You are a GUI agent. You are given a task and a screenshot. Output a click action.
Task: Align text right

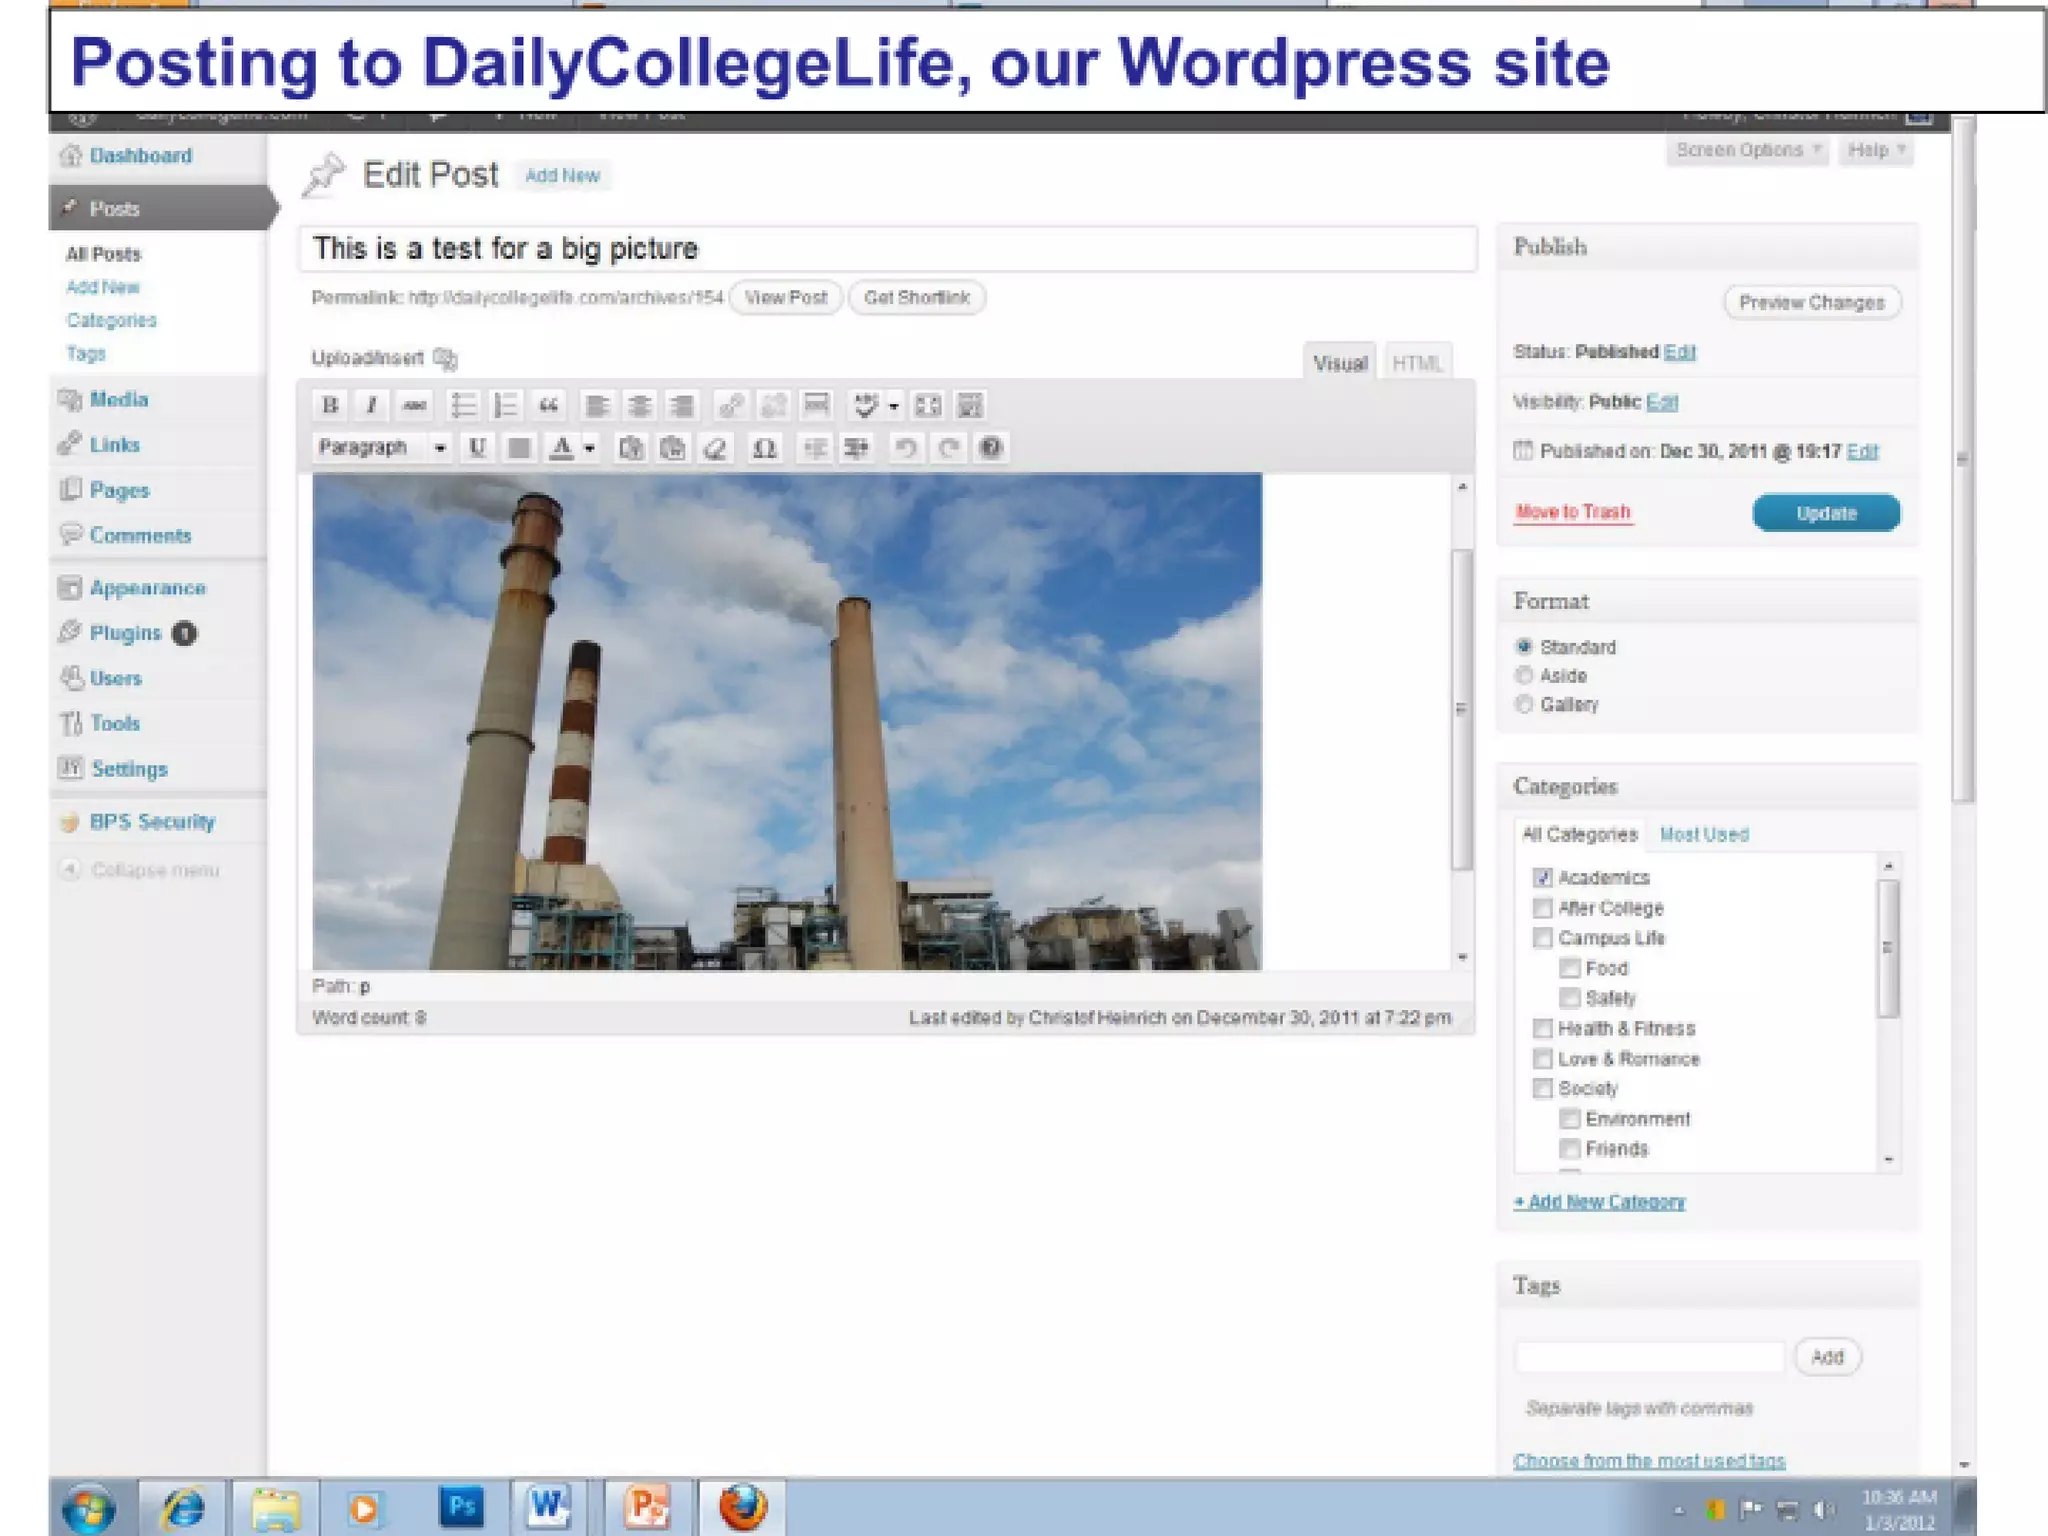click(682, 405)
